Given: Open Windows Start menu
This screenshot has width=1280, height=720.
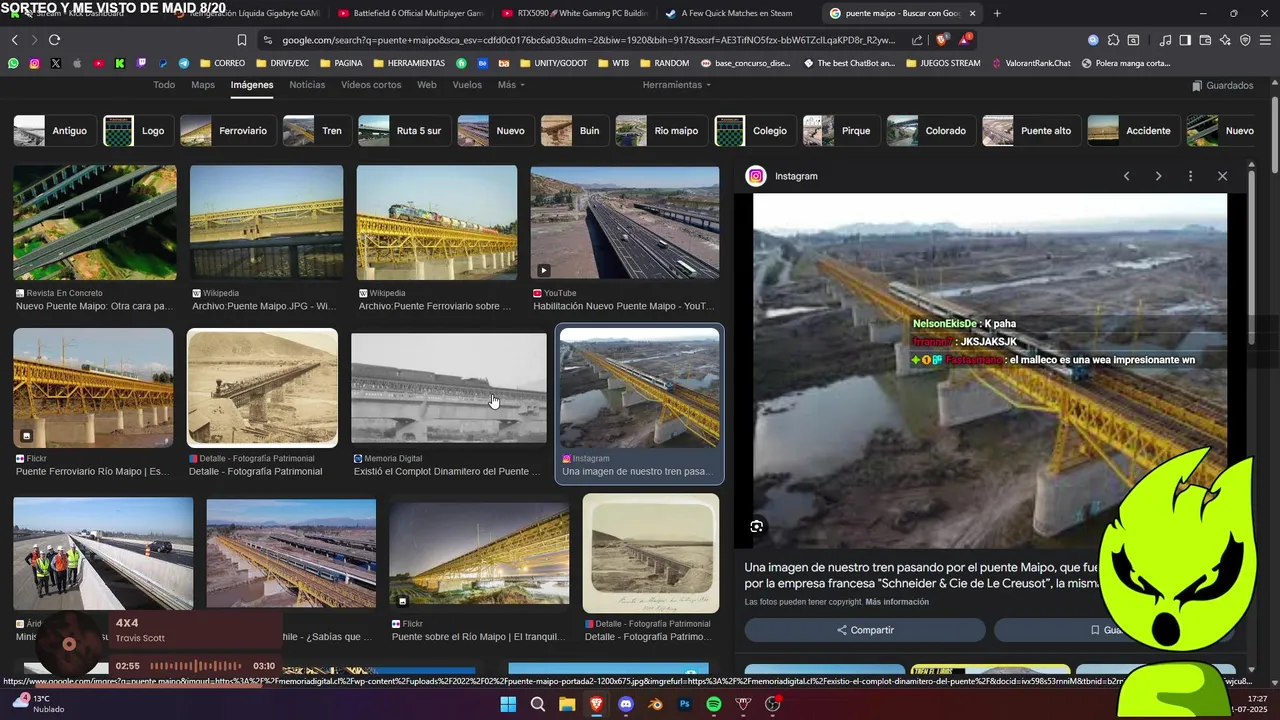Looking at the screenshot, I should (508, 704).
